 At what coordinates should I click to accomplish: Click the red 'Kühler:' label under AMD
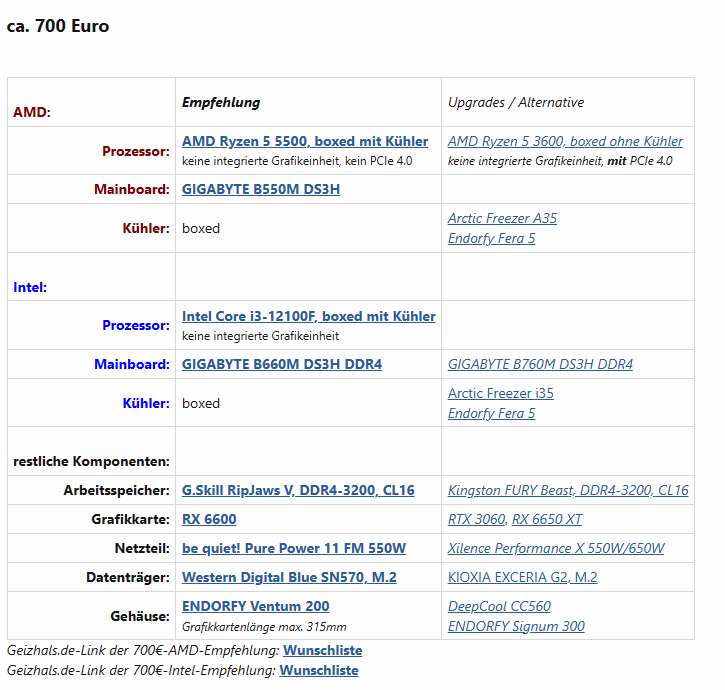(146, 228)
